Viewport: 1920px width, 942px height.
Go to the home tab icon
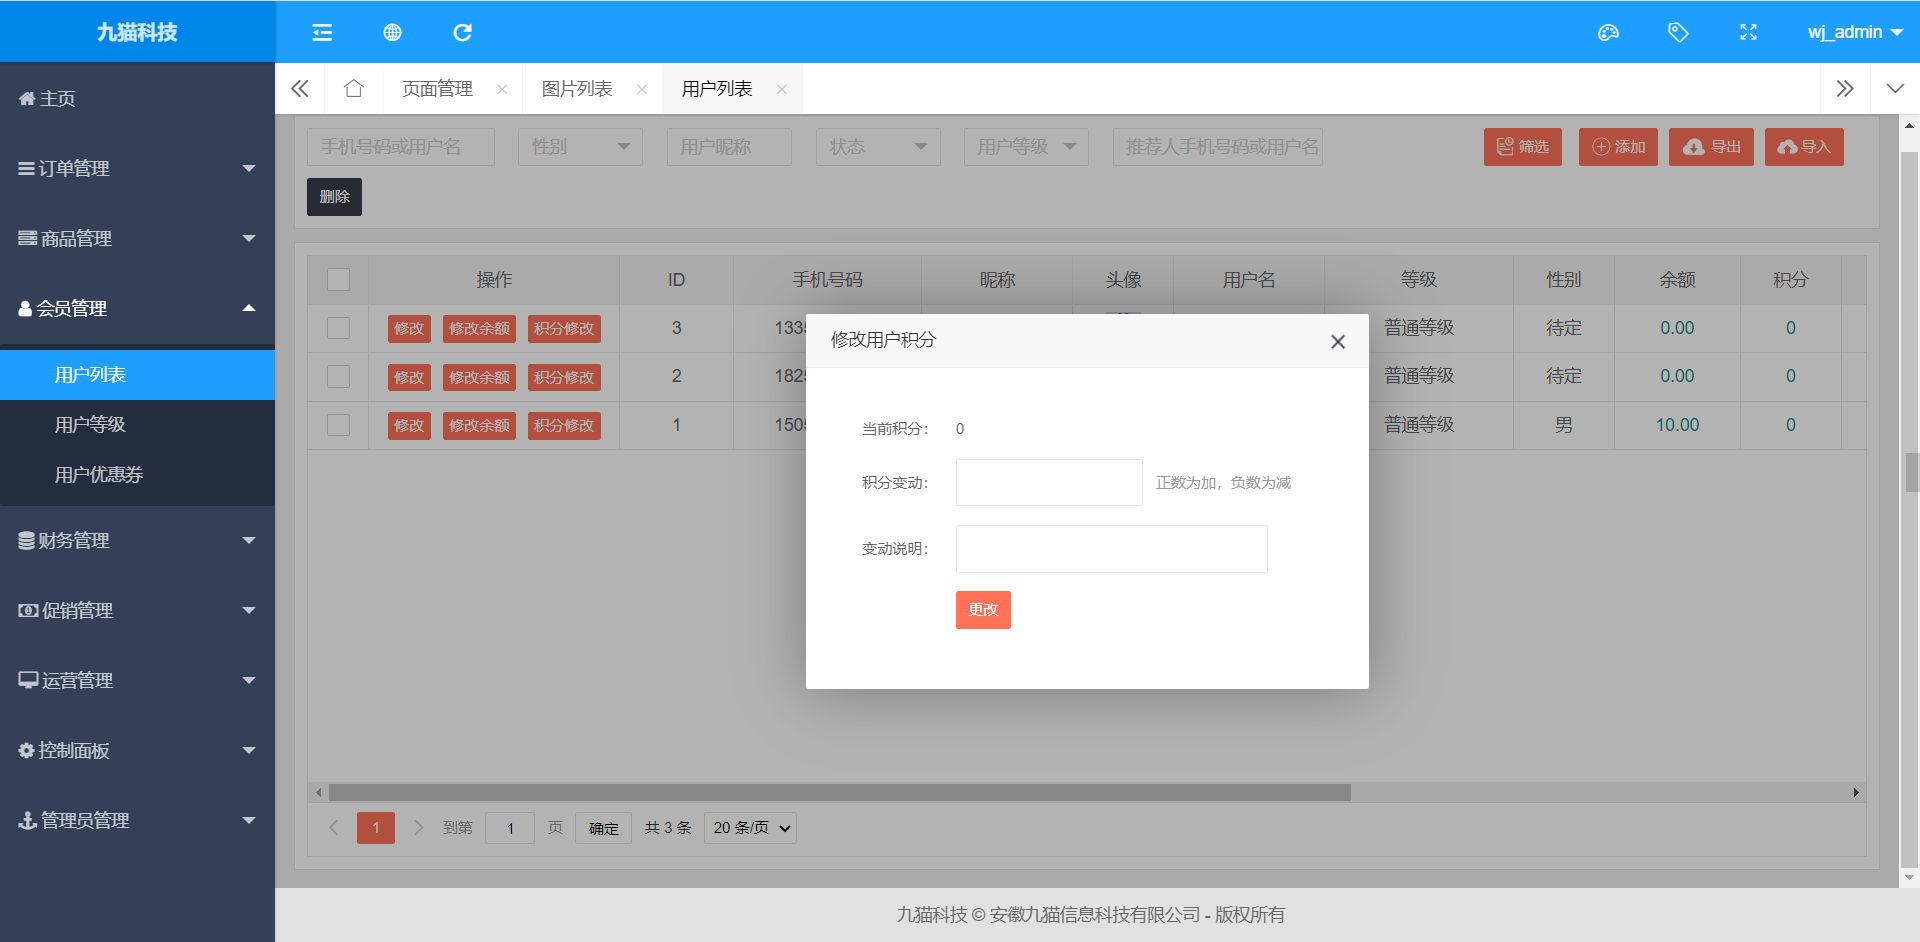pyautogui.click(x=353, y=89)
